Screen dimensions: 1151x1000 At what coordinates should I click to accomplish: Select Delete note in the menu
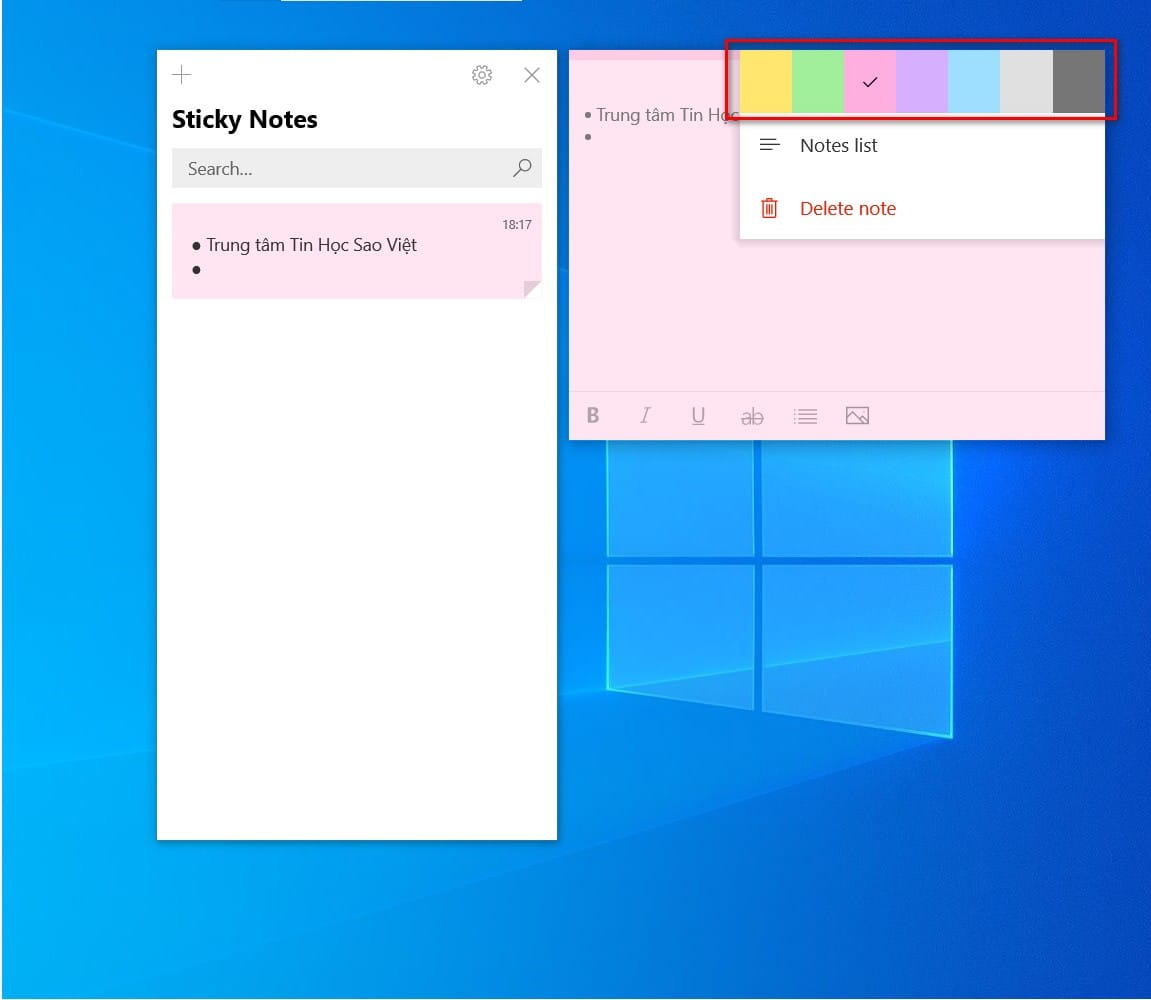(x=922, y=209)
